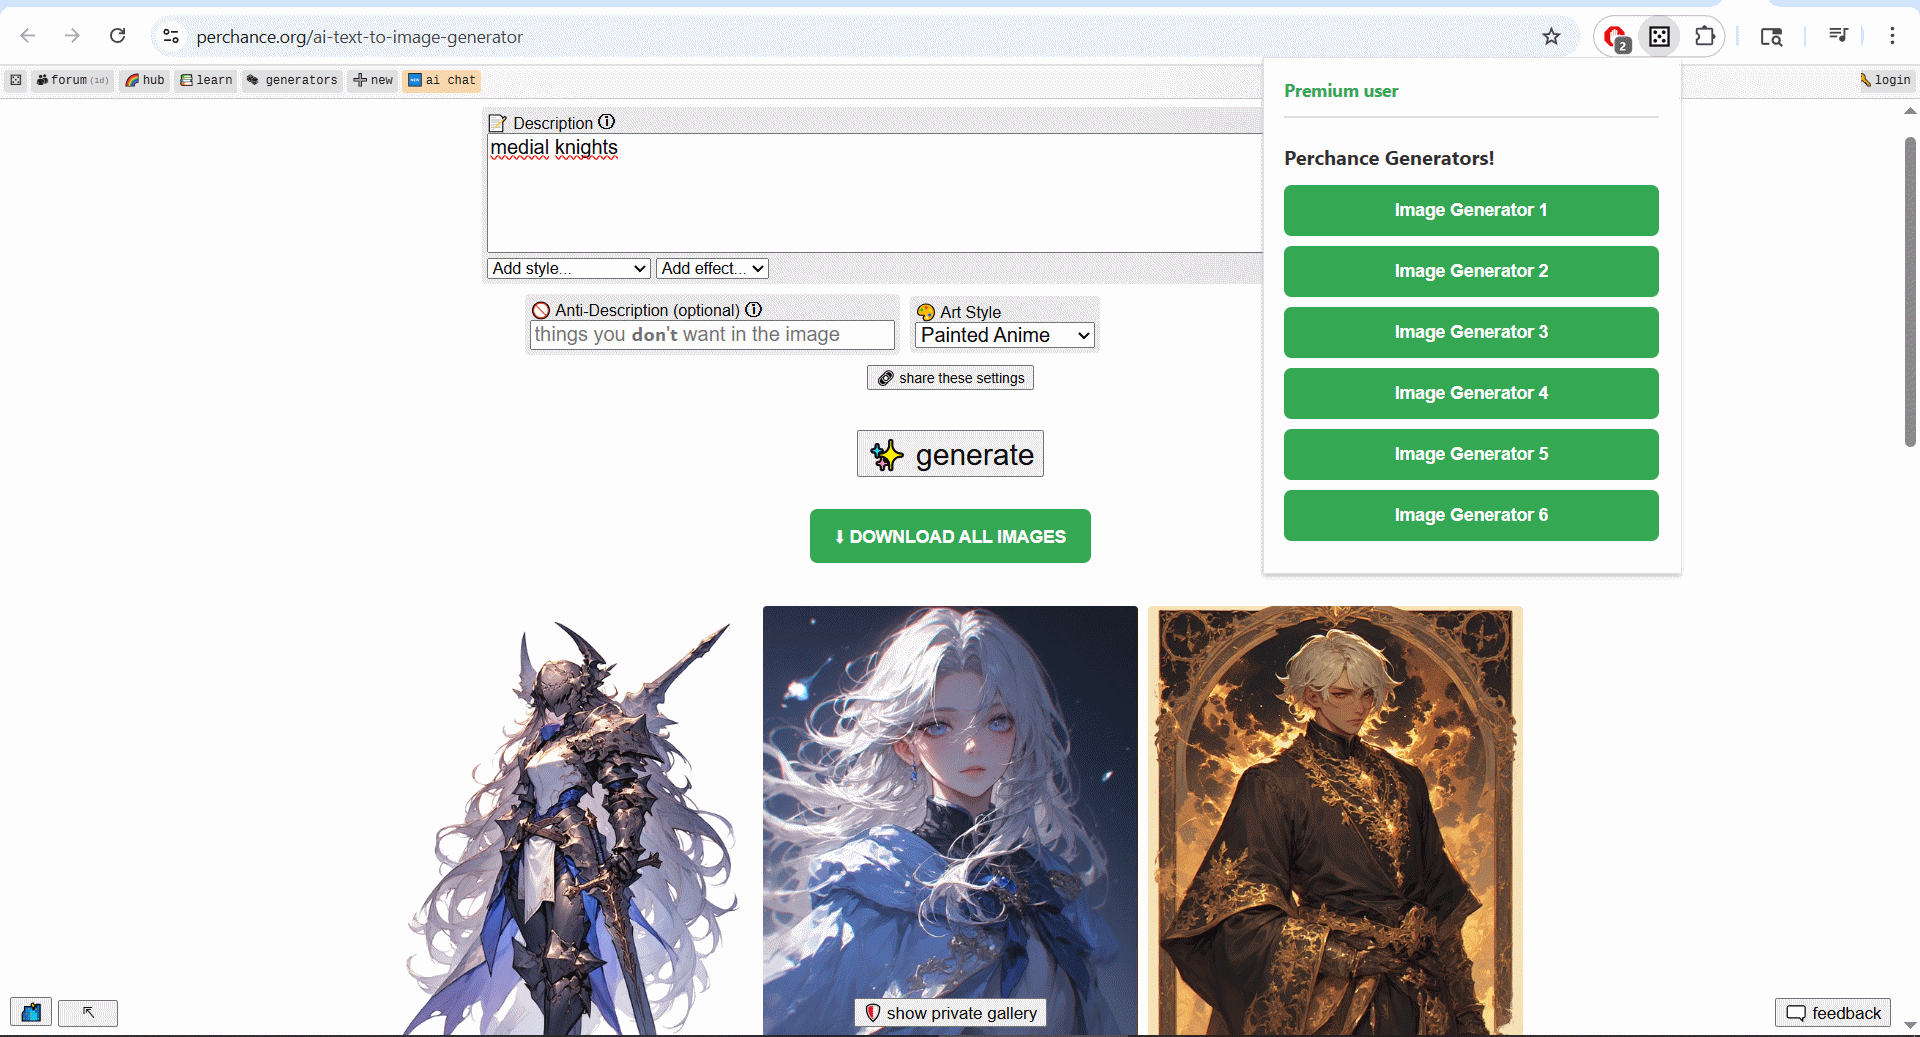1920x1037 pixels.
Task: Open the Chrome three-dot menu
Action: tap(1892, 36)
